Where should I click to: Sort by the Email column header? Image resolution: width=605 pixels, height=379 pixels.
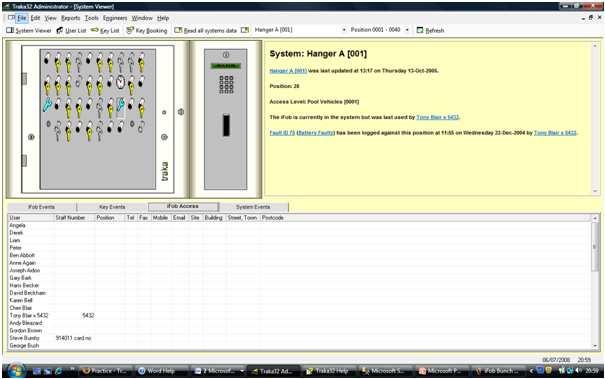click(x=179, y=218)
